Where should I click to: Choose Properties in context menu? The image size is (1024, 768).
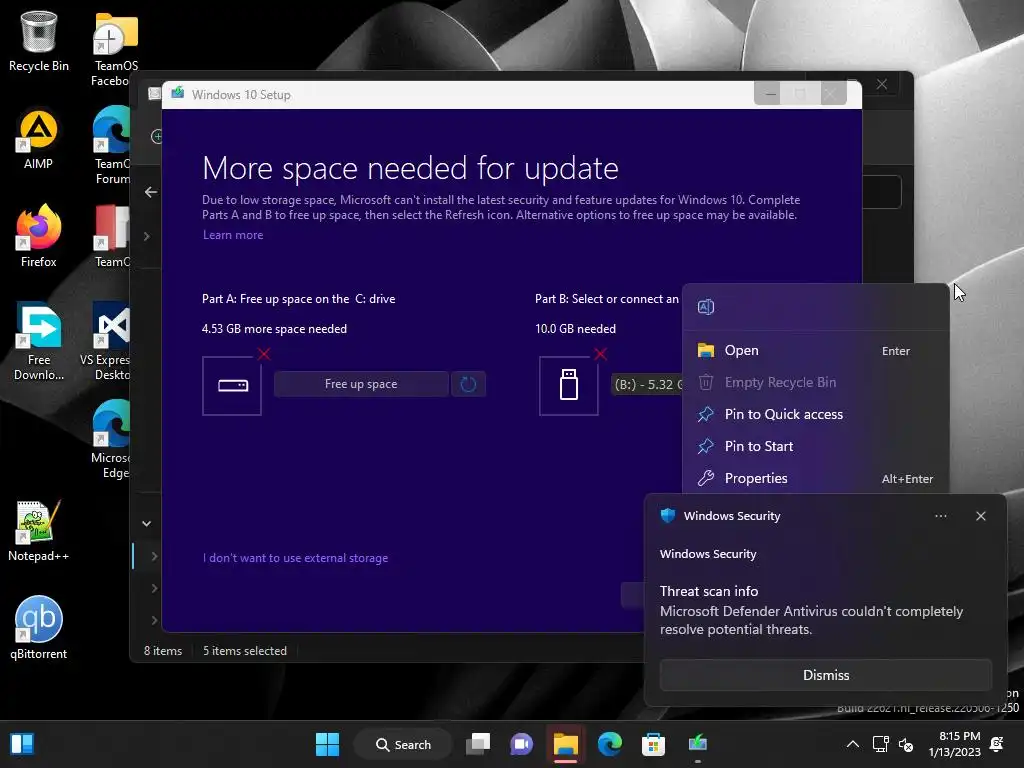(x=816, y=479)
